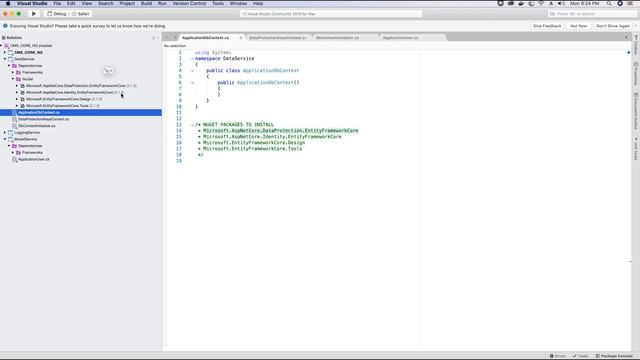Run the project with the Play button
This screenshot has width=640, height=360.
click(34, 14)
